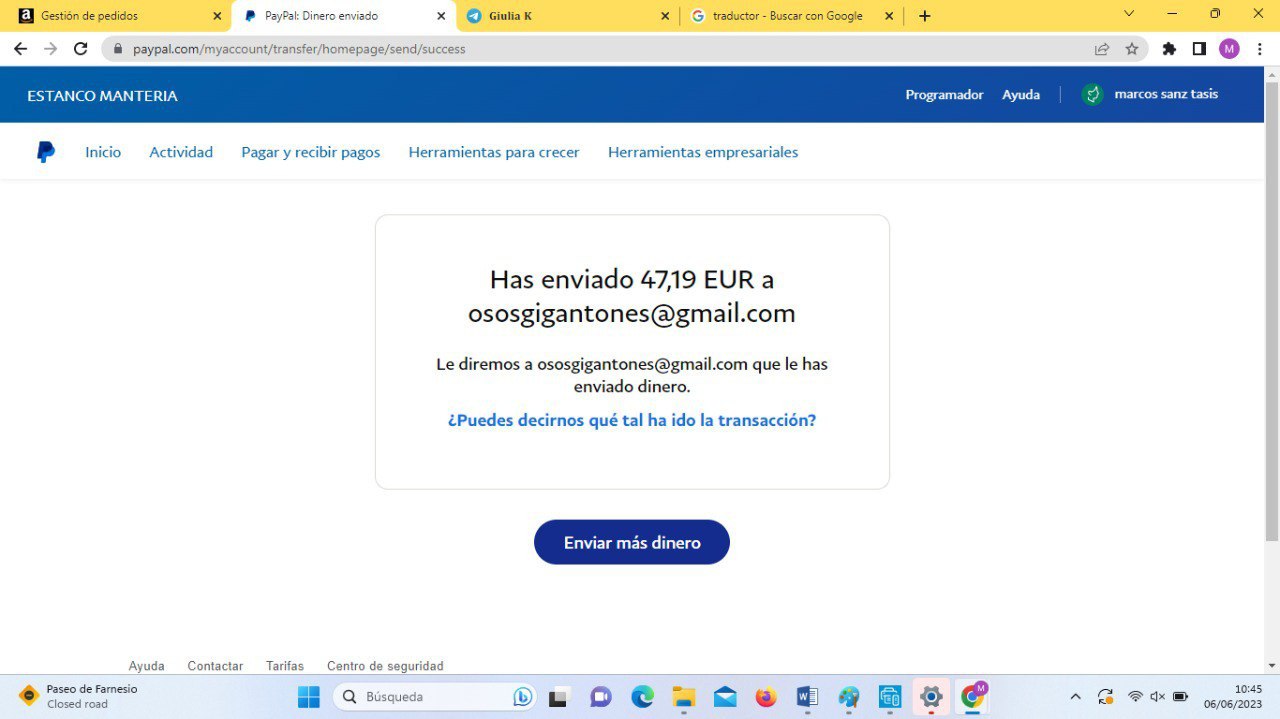Open Settings gear on the taskbar
This screenshot has width=1280, height=719.
pos(931,697)
